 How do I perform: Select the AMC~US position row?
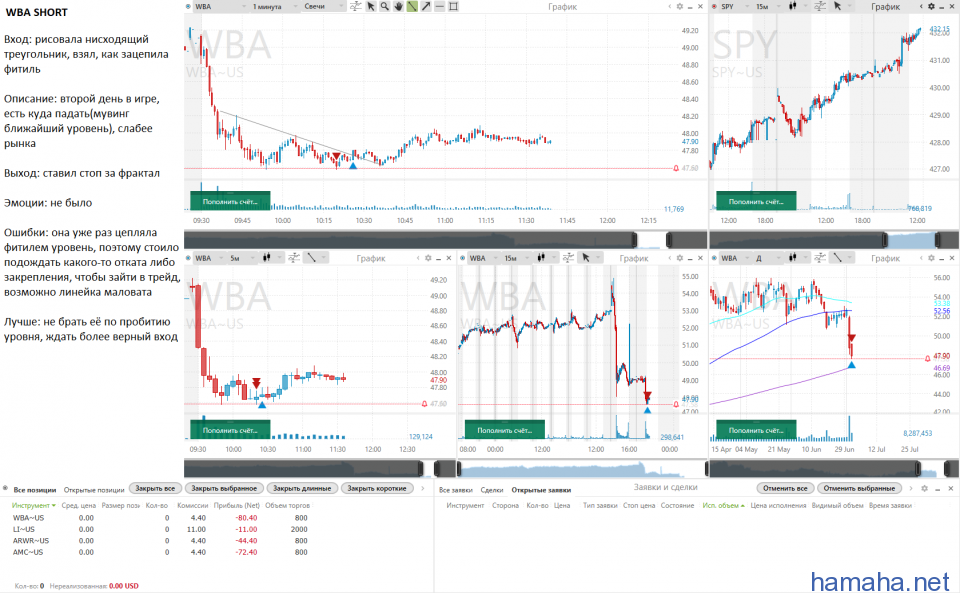[160, 552]
